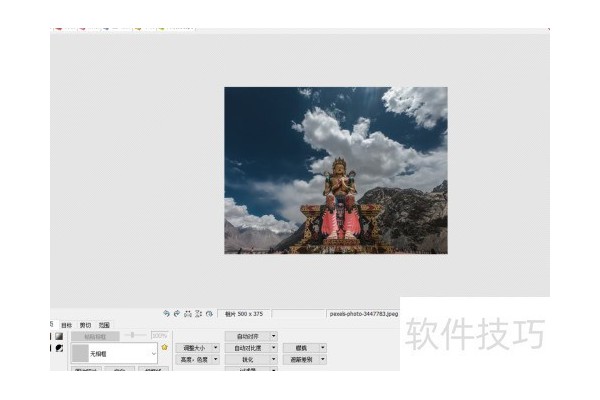Expand the arrow of button right of 锐化

click(323, 359)
